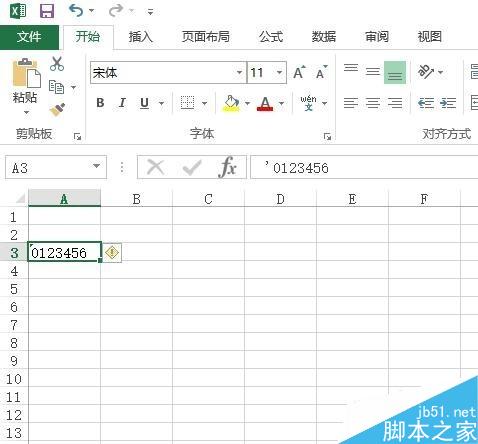Save the workbook with floppy icon
Screen dimensions: 478x444
coord(47,11)
